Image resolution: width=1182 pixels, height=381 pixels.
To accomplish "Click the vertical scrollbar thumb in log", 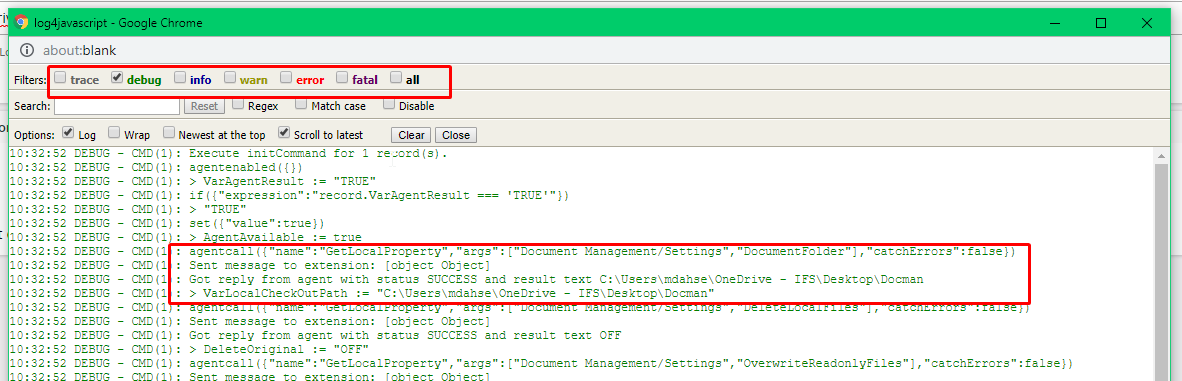I will coord(1162,272).
